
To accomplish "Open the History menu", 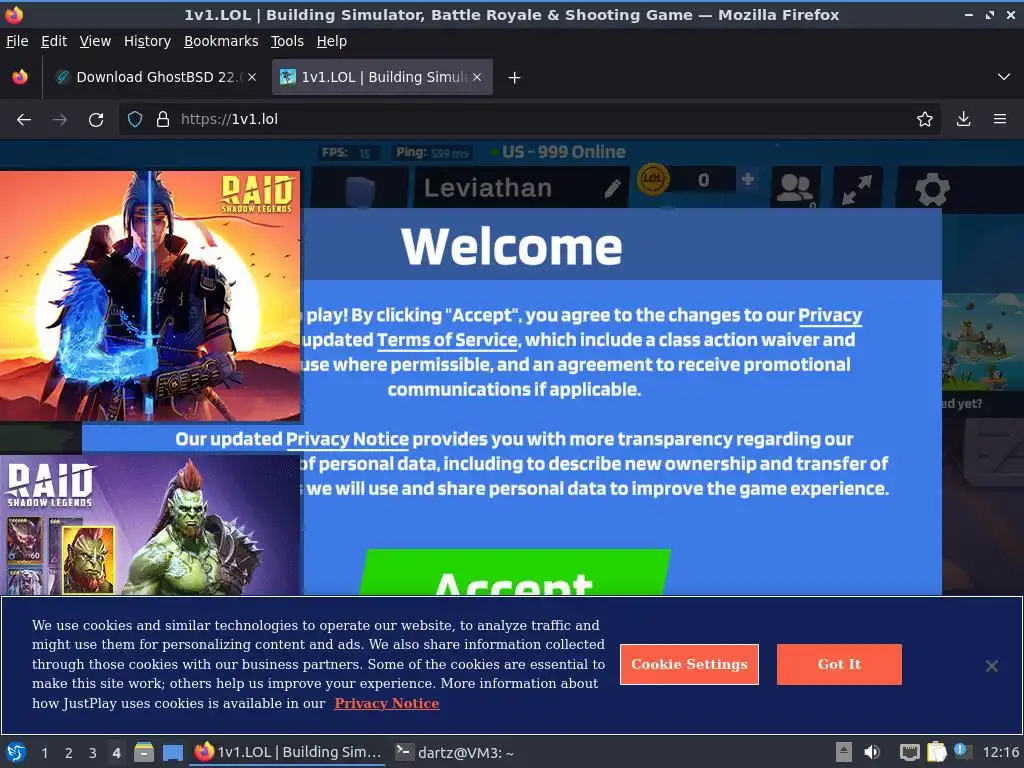I will click(148, 41).
